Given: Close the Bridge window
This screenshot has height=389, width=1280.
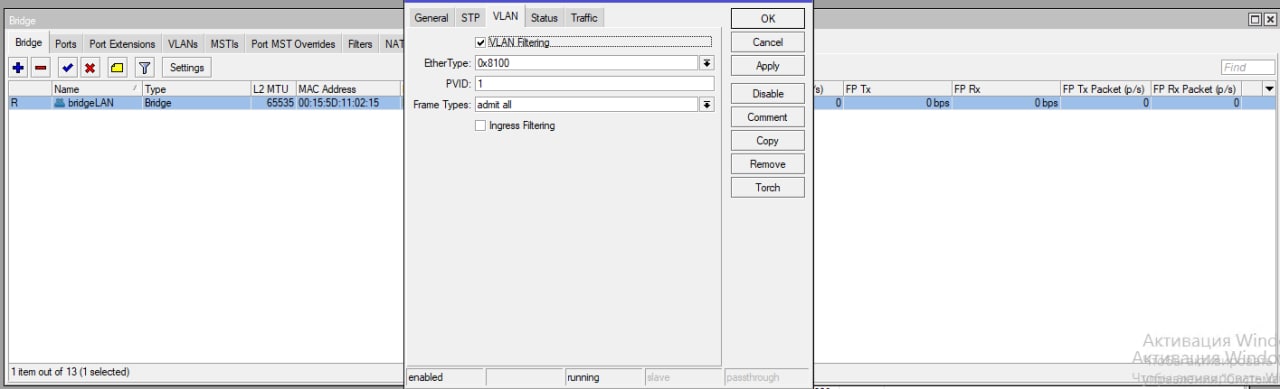Looking at the screenshot, I should click(1270, 19).
